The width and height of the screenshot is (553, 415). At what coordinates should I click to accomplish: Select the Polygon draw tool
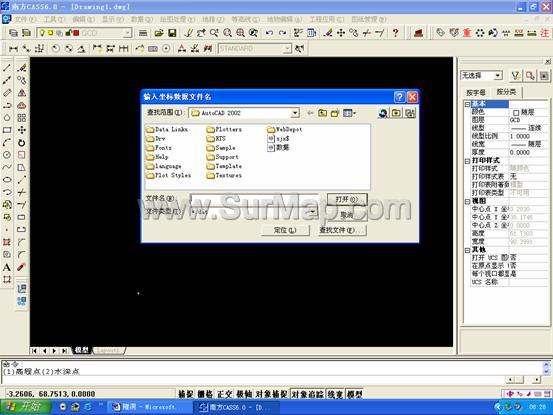7,118
